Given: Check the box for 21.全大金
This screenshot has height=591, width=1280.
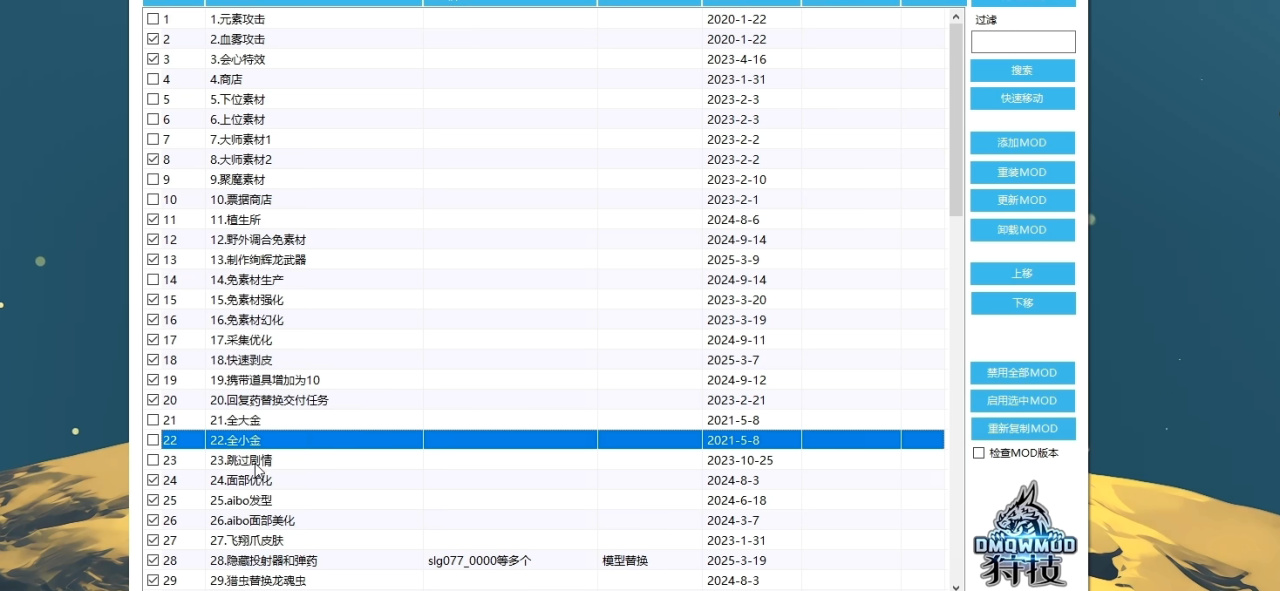Looking at the screenshot, I should (153, 420).
